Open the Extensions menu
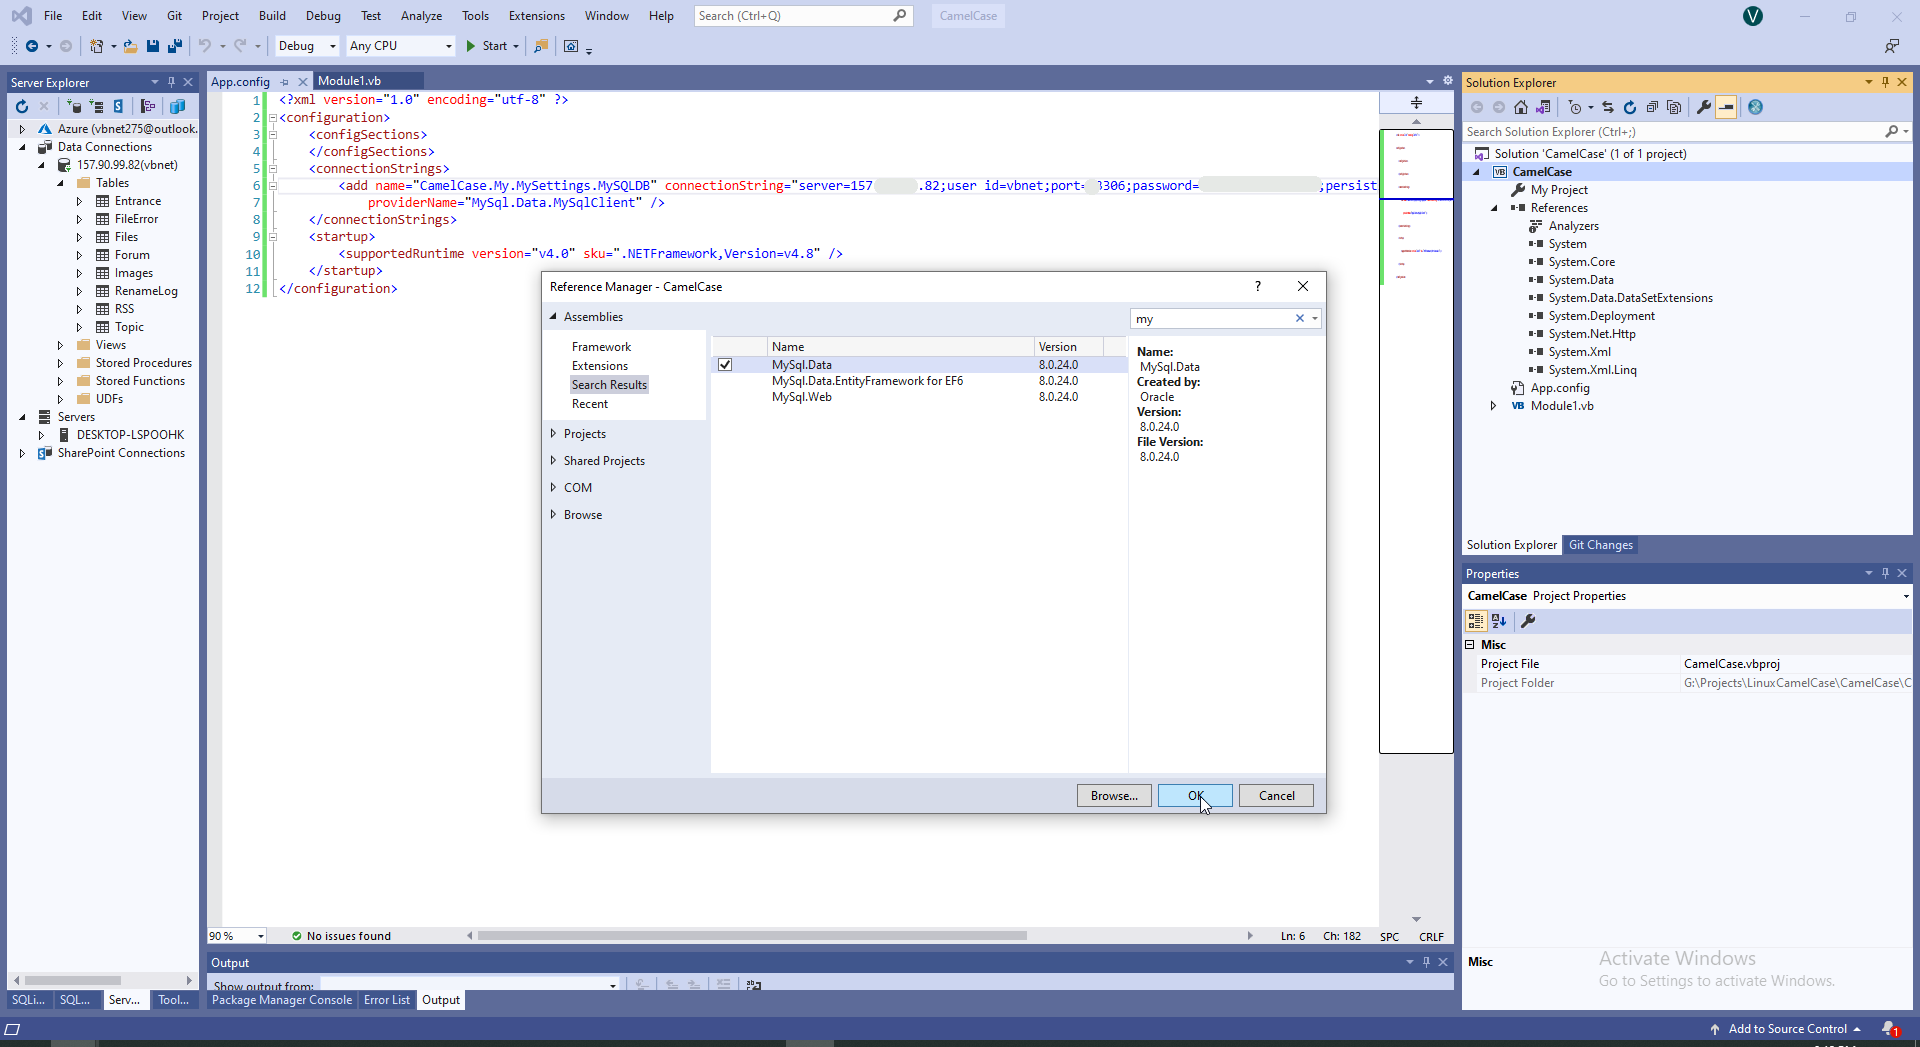This screenshot has height=1047, width=1920. (x=536, y=16)
